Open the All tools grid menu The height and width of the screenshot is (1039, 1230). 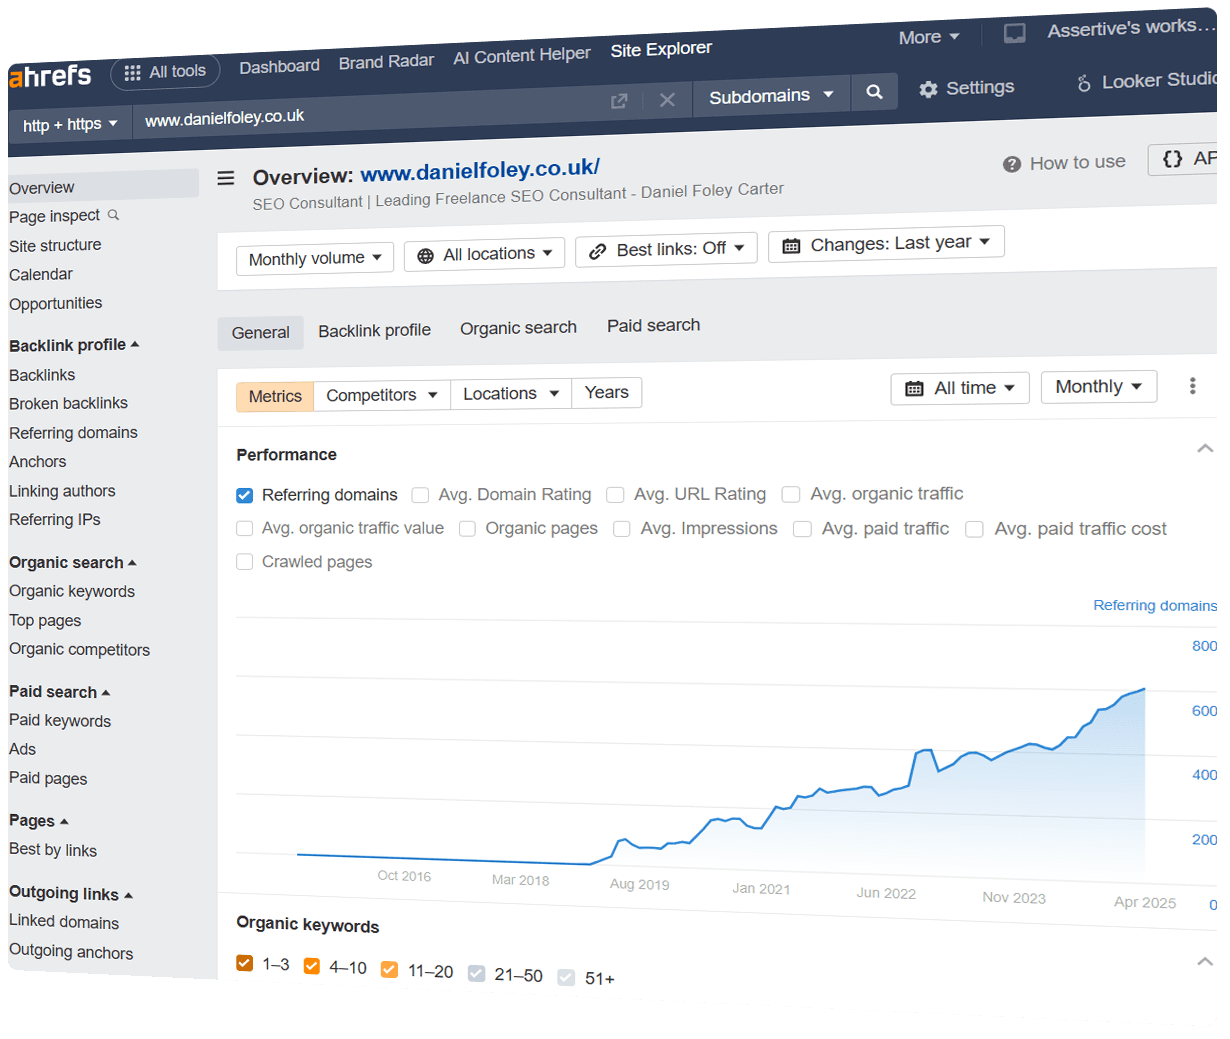pyautogui.click(x=164, y=72)
